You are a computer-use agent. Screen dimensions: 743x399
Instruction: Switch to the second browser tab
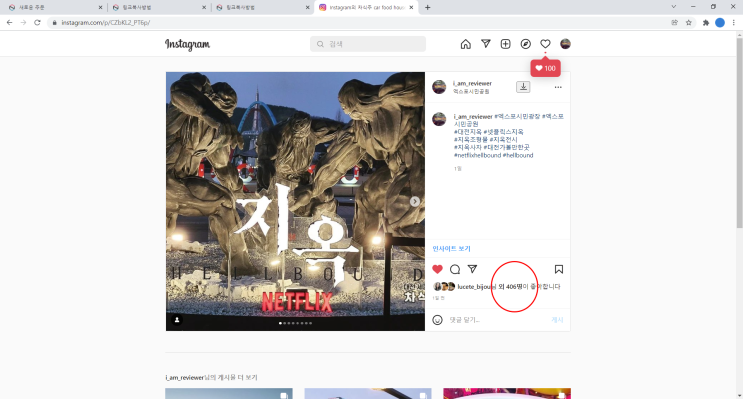point(159,8)
